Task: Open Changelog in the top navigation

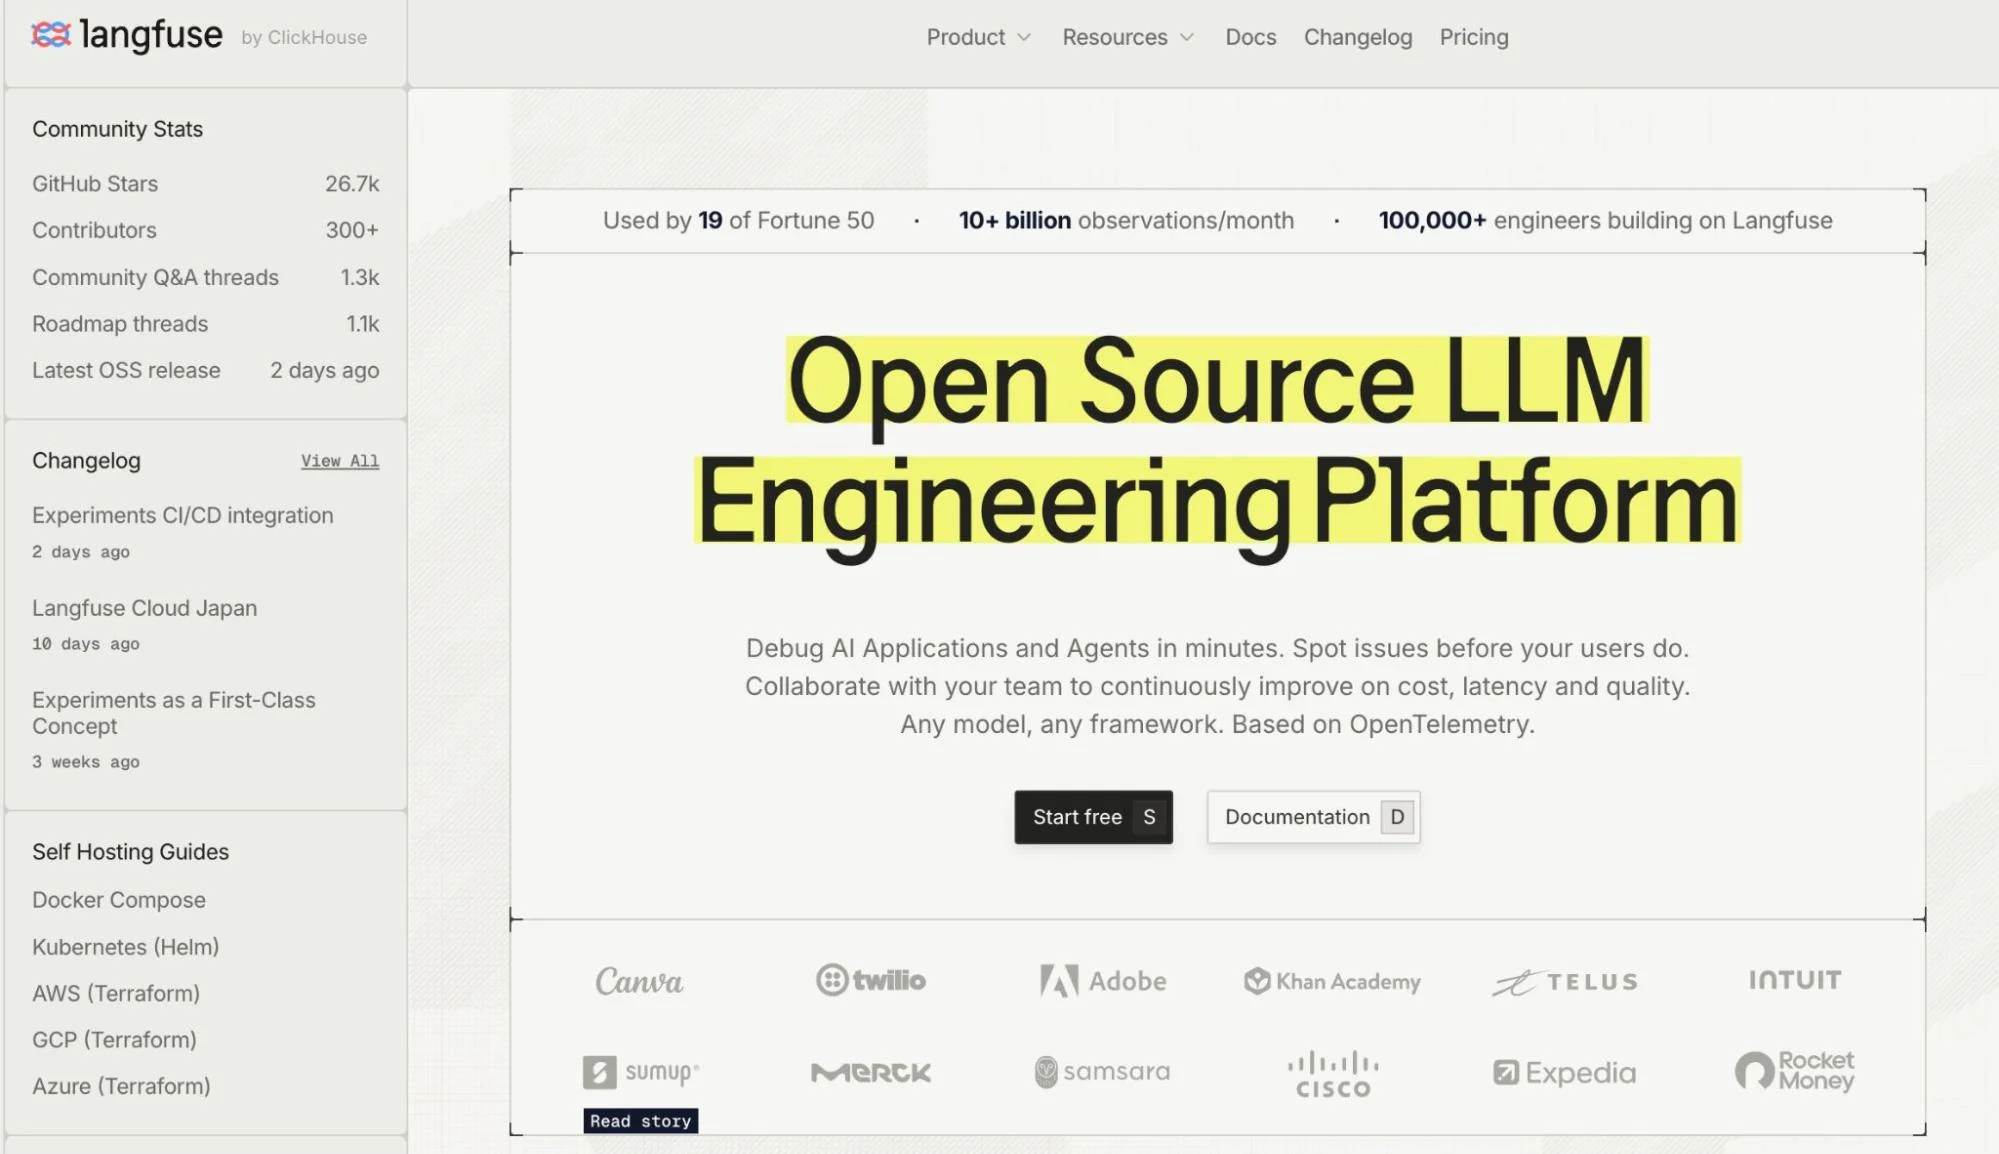Action: (1358, 37)
